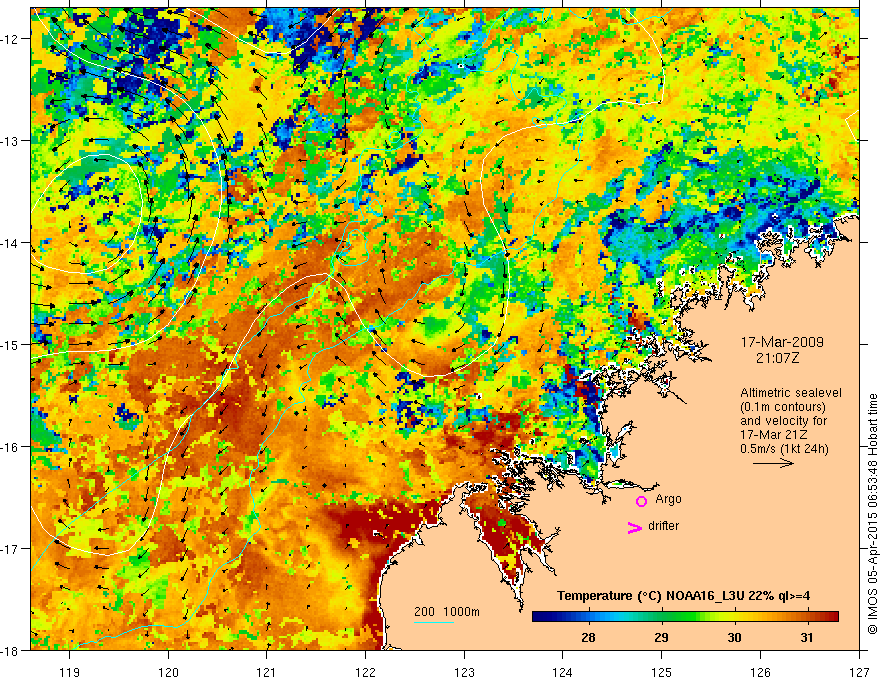Viewport: 880px width, 680px height.
Task: Click longitude axis label 120
Action: pos(168,672)
